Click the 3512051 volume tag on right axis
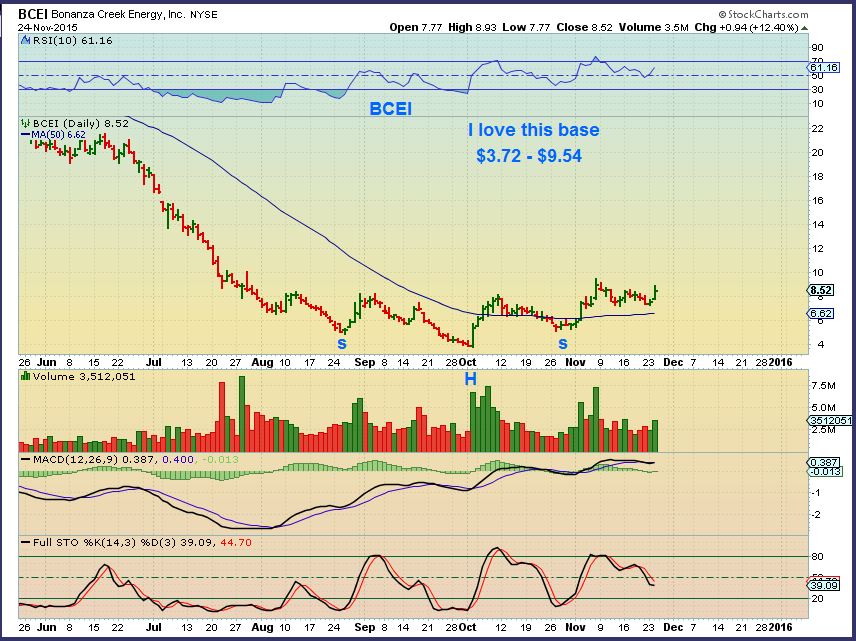This screenshot has width=856, height=641. click(830, 420)
